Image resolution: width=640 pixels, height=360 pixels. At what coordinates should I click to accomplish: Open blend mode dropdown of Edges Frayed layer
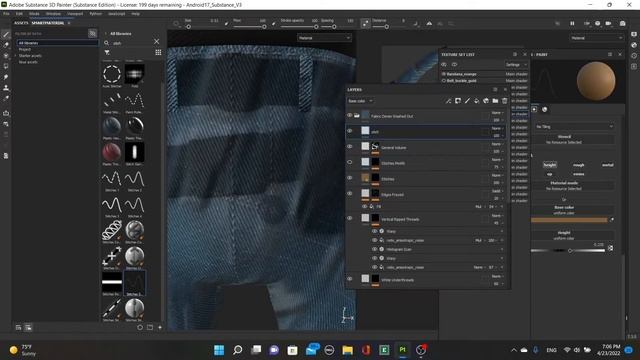497,191
